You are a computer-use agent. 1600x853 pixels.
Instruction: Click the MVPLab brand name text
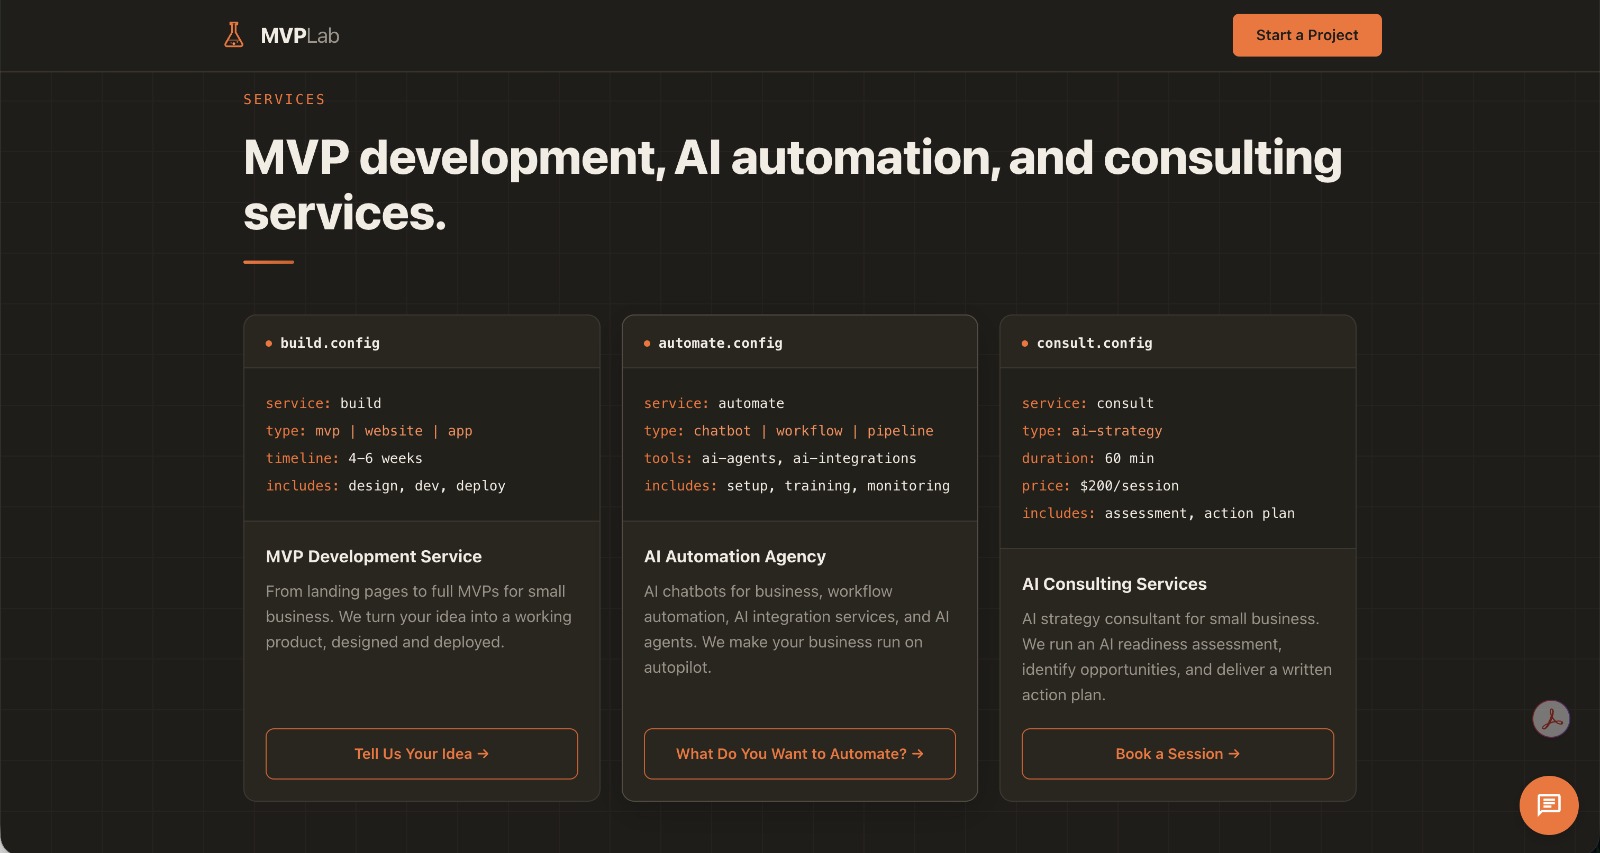[299, 36]
